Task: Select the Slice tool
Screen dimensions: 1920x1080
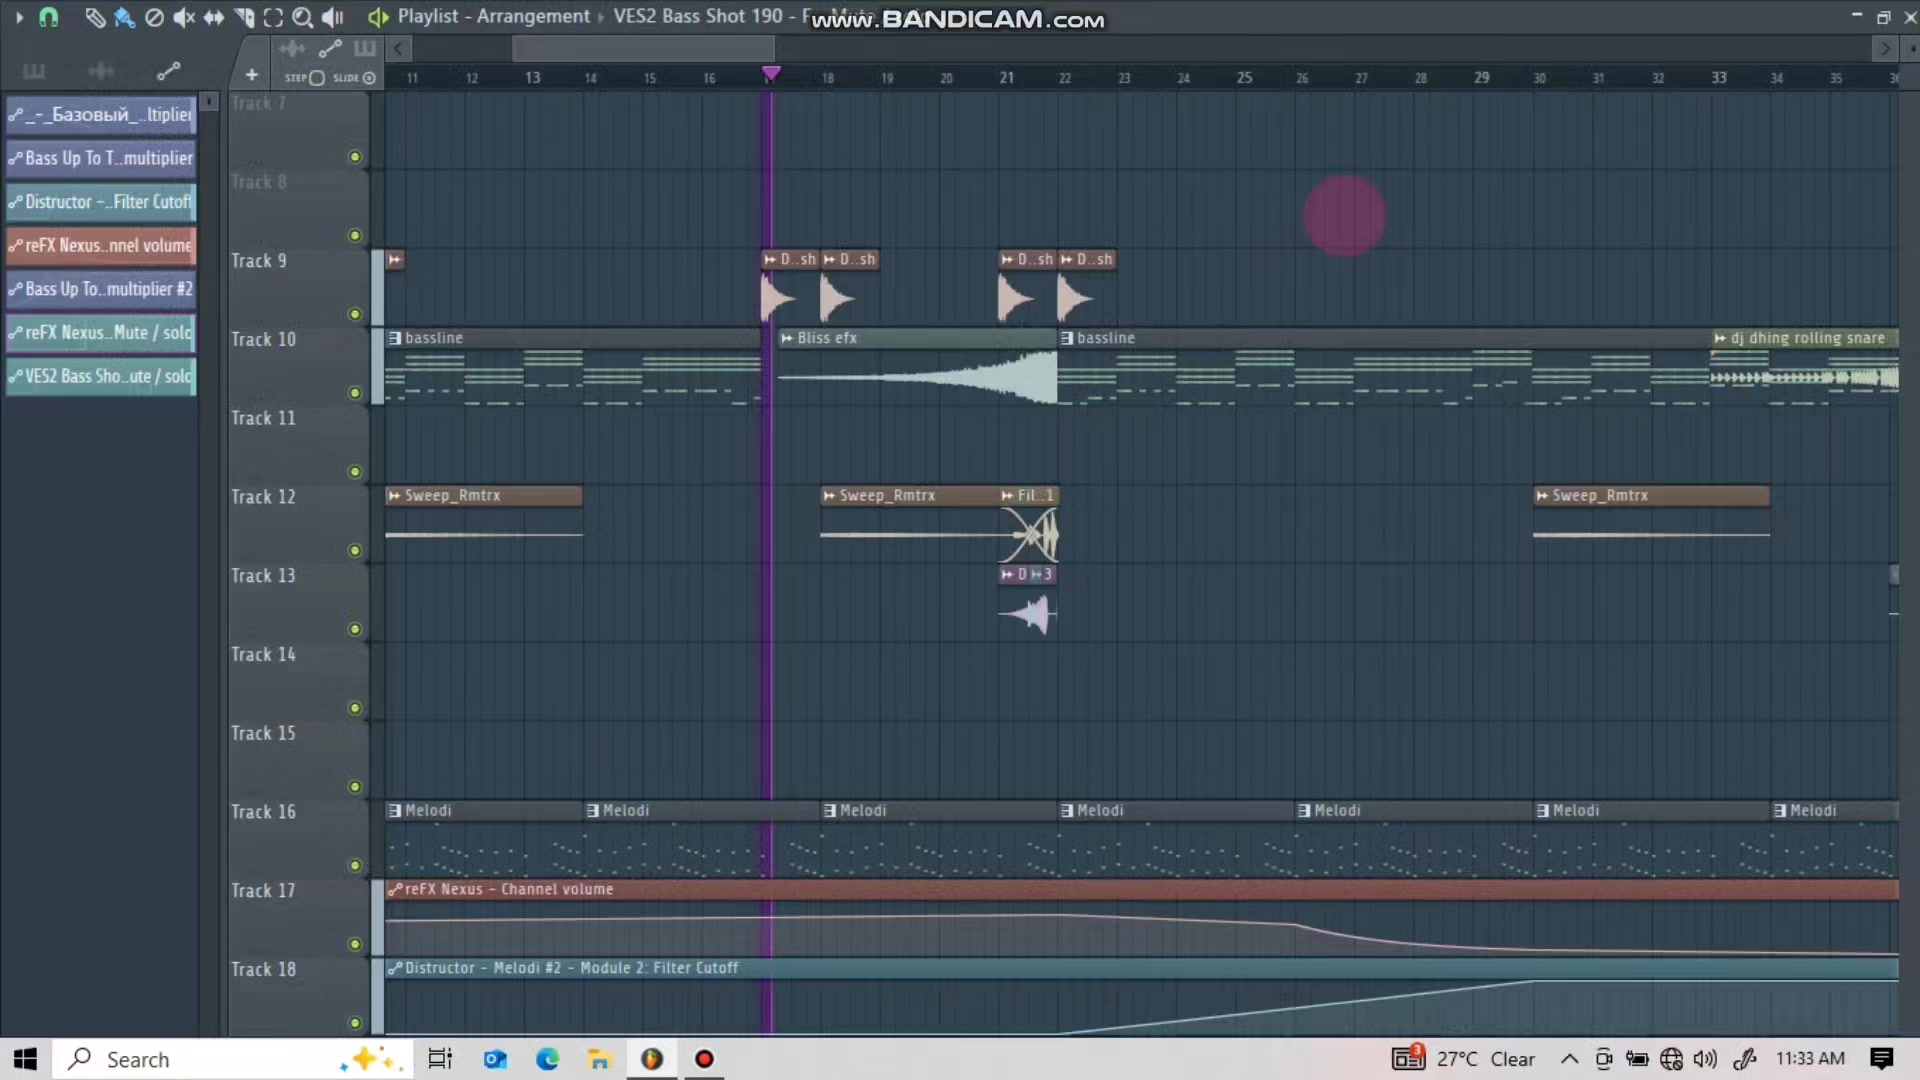Action: pos(243,17)
